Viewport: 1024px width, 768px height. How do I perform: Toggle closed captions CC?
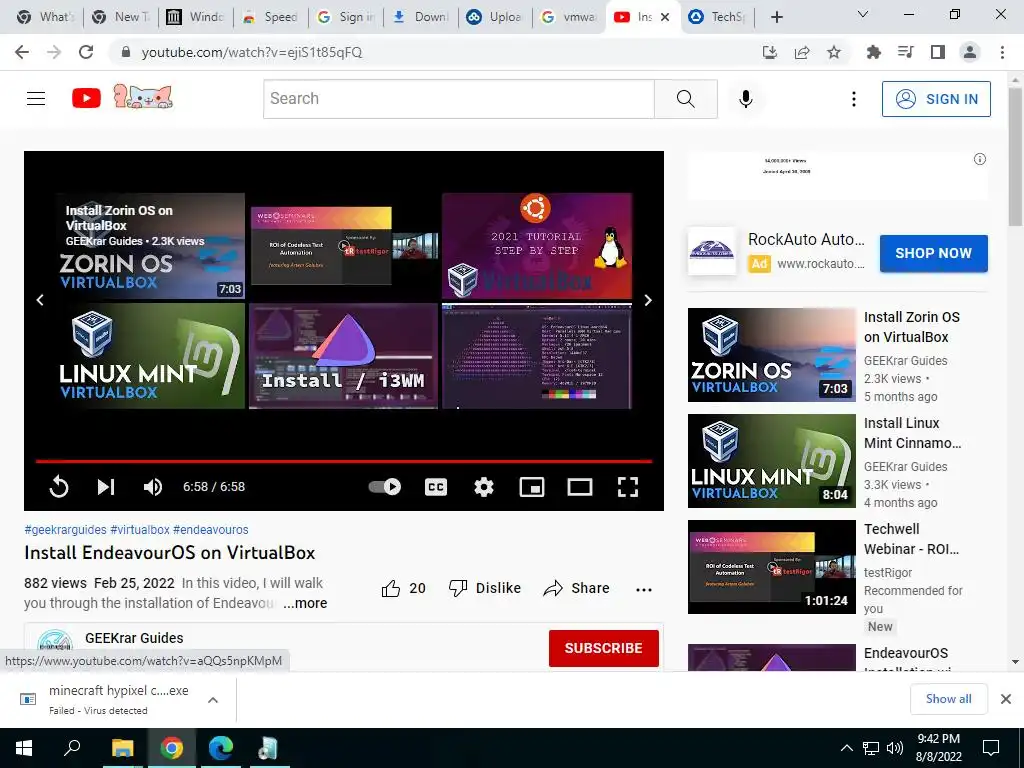436,487
